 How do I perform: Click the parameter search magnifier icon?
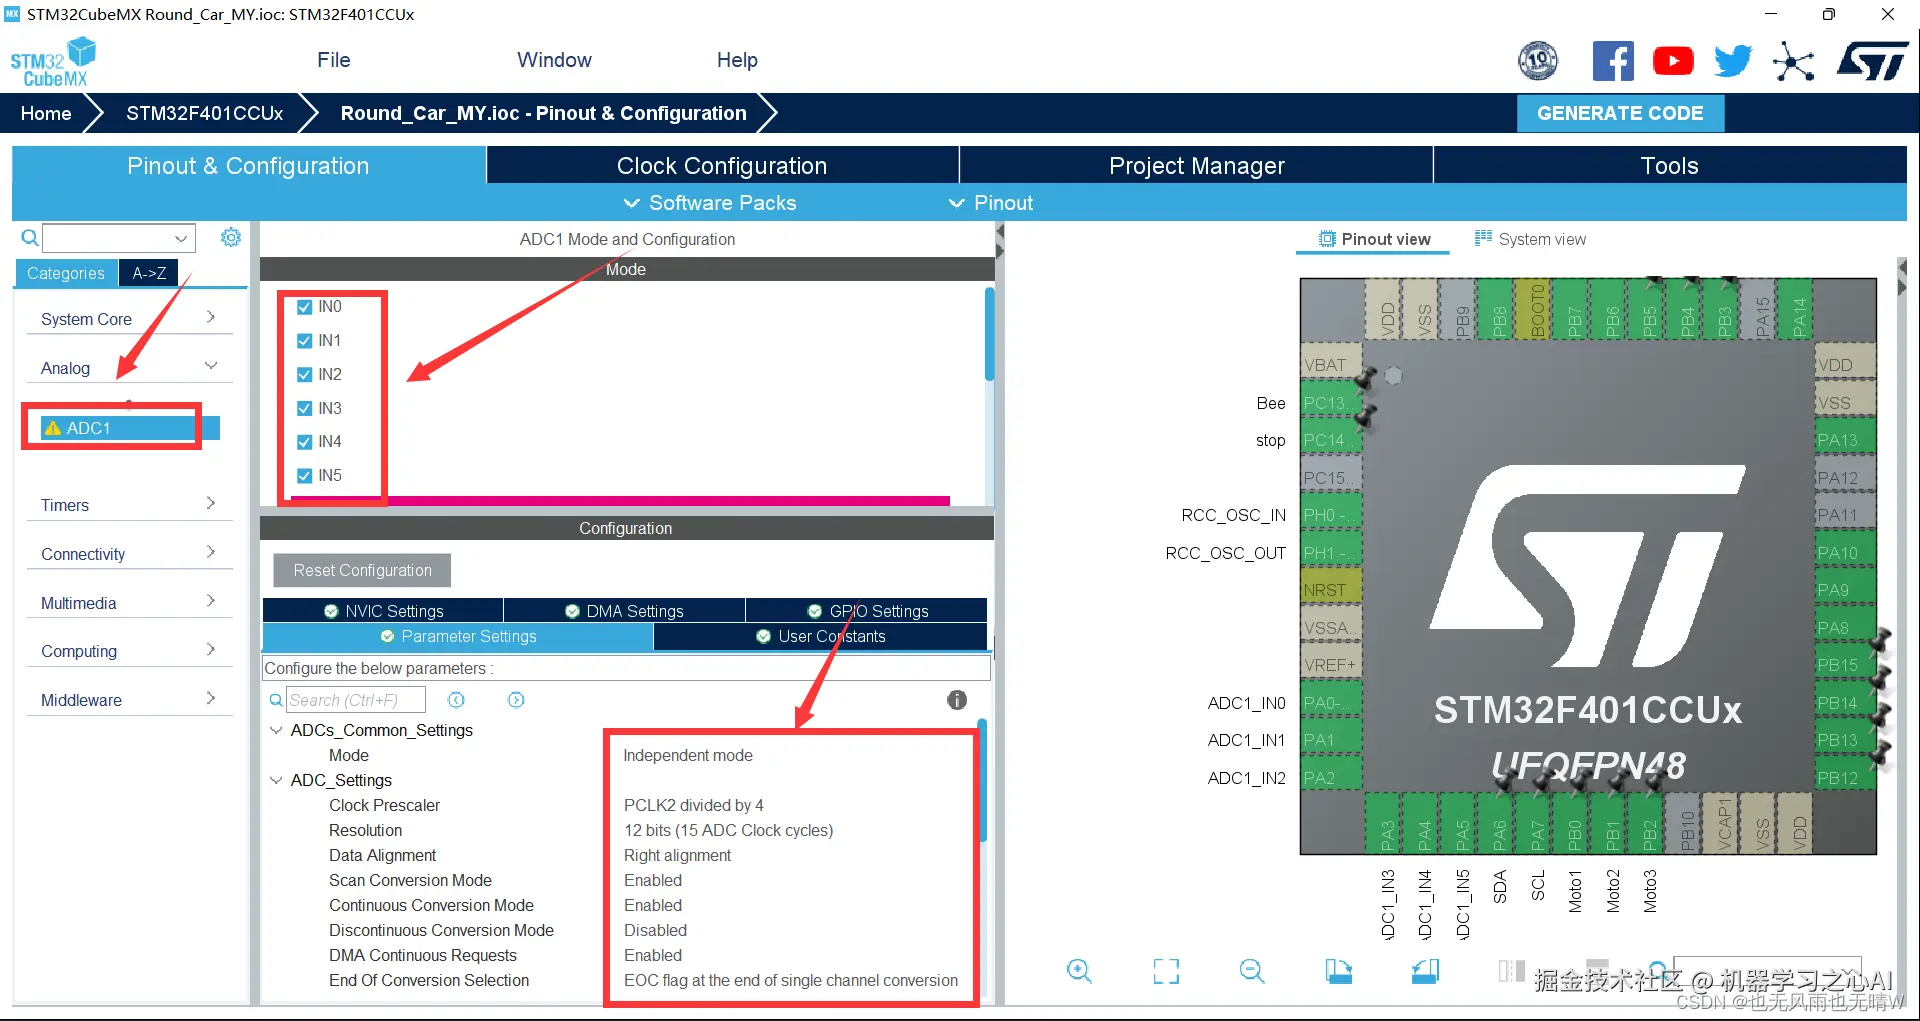tap(276, 700)
